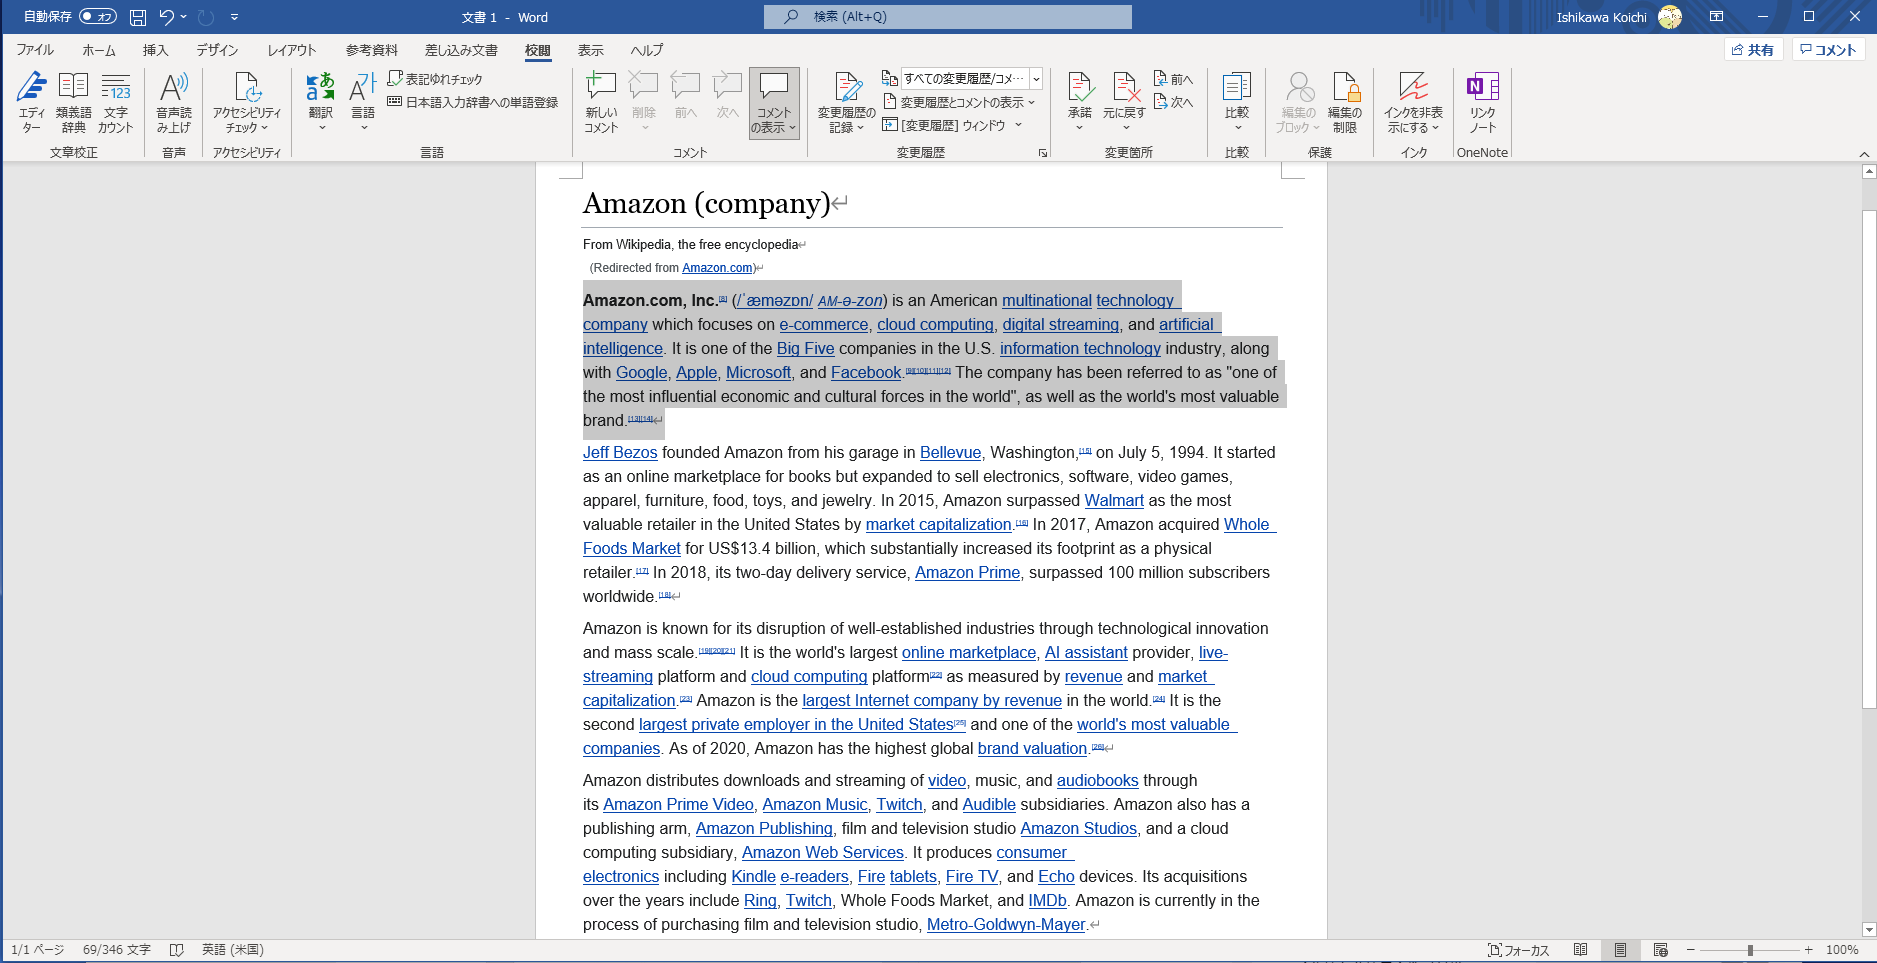Screen dimensions: 1877x963
Task: Start Read Aloud (音声読み上げ)
Action: [174, 102]
